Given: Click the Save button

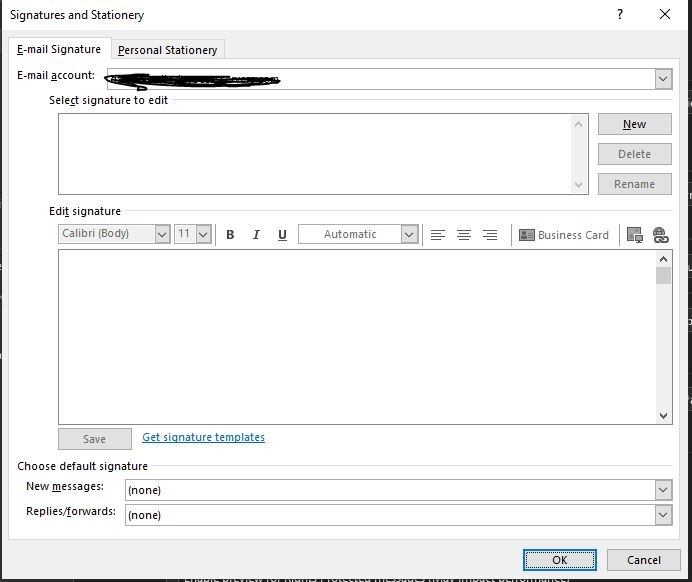Looking at the screenshot, I should 94,439.
